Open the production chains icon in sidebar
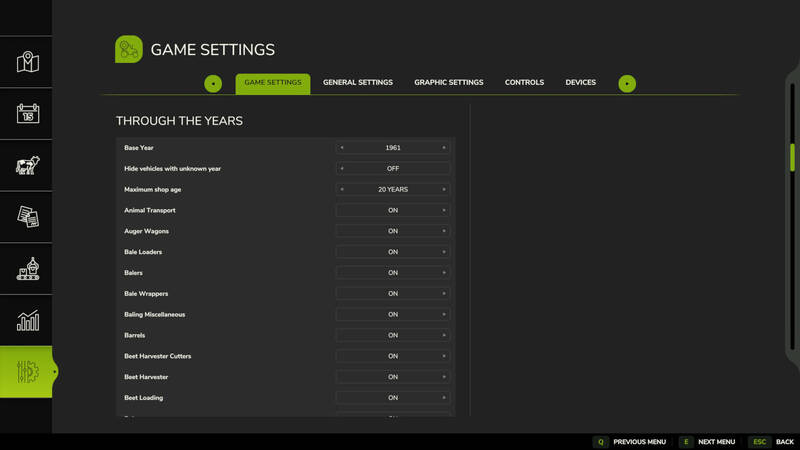The height and width of the screenshot is (450, 800). click(28, 268)
